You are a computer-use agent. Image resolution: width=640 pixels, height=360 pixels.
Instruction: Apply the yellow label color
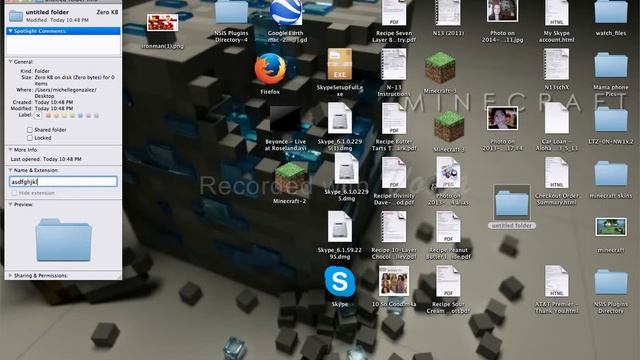point(64,116)
